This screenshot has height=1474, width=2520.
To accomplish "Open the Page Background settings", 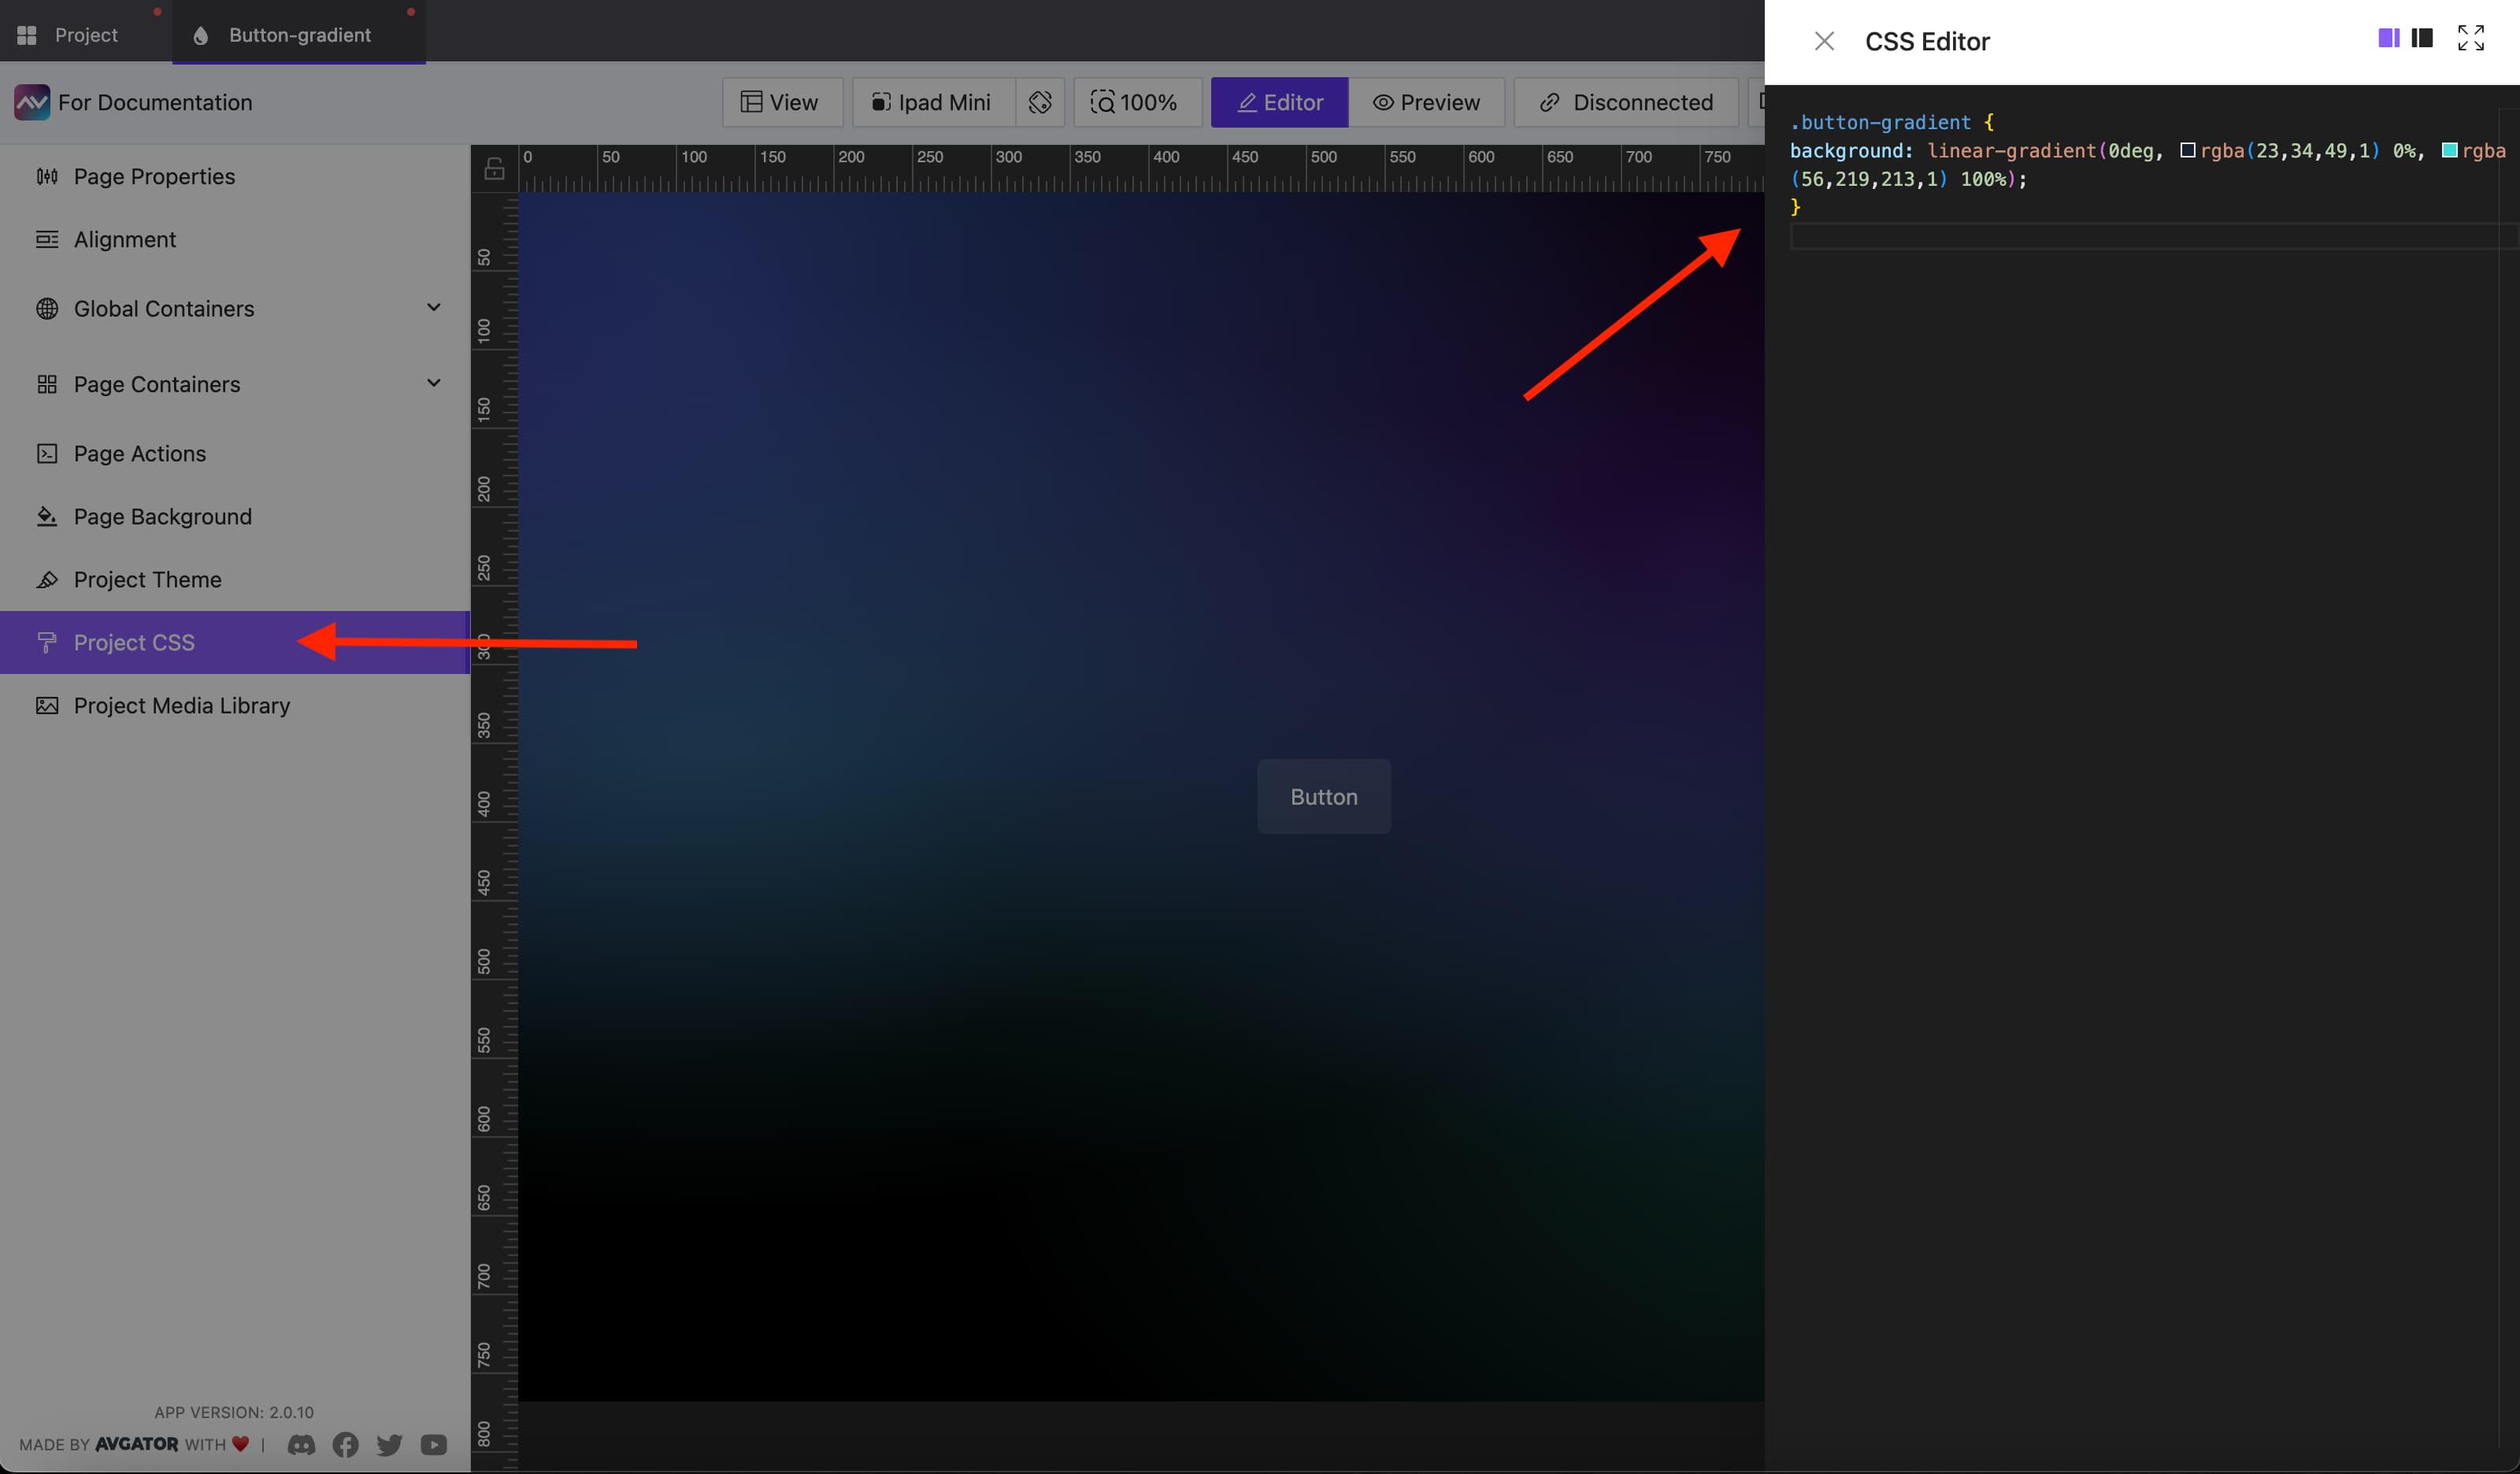I will click(x=162, y=516).
